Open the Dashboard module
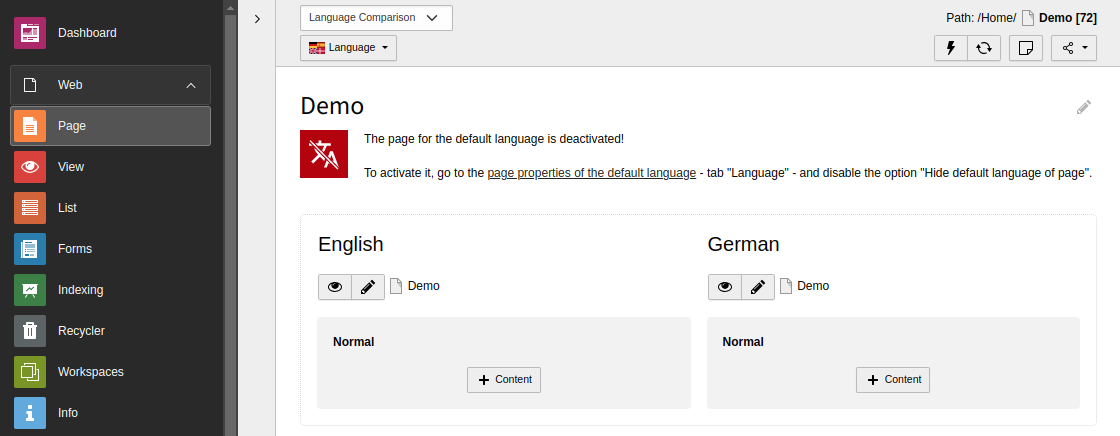Viewport: 1120px width, 436px height. (87, 33)
